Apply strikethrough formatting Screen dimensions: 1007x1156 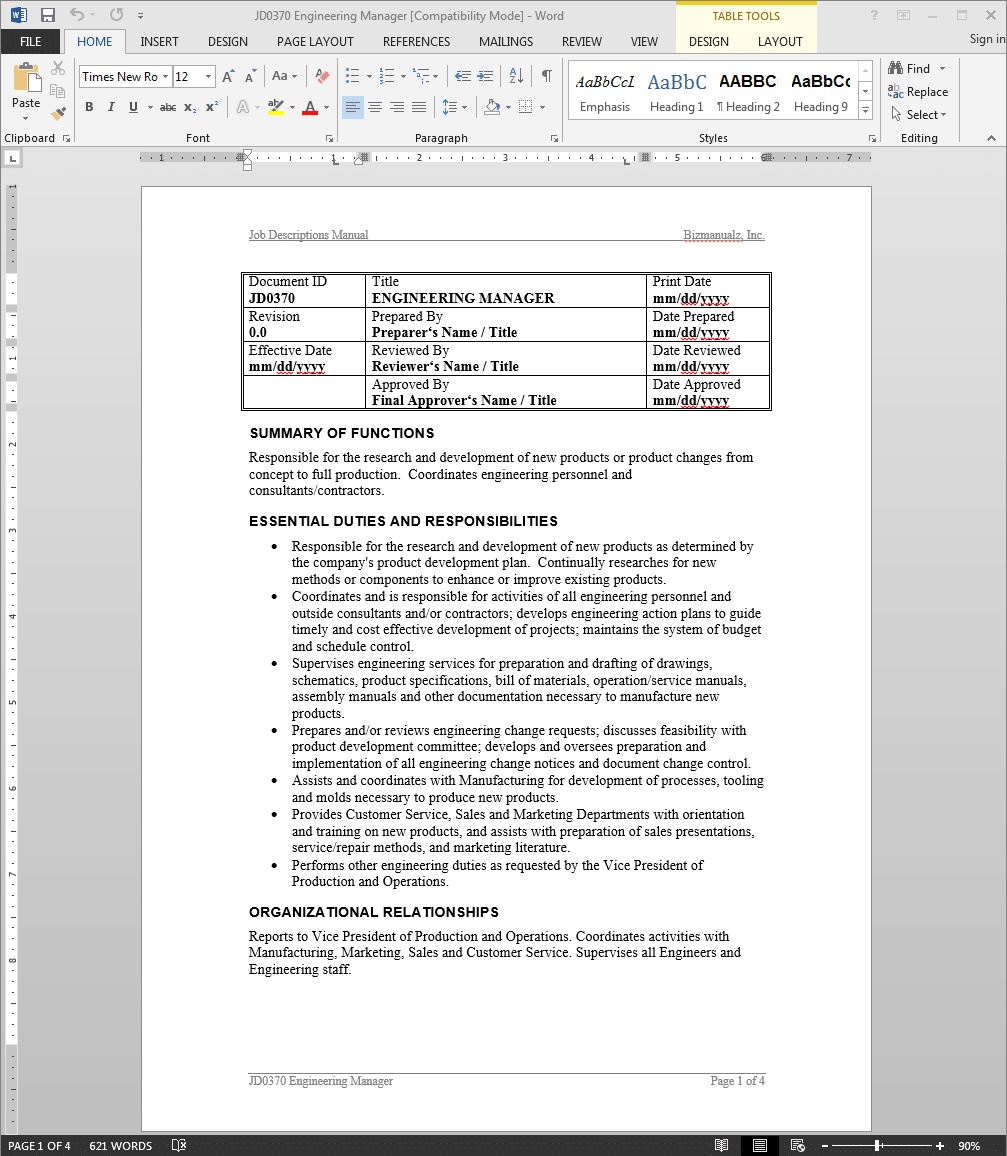tap(168, 108)
